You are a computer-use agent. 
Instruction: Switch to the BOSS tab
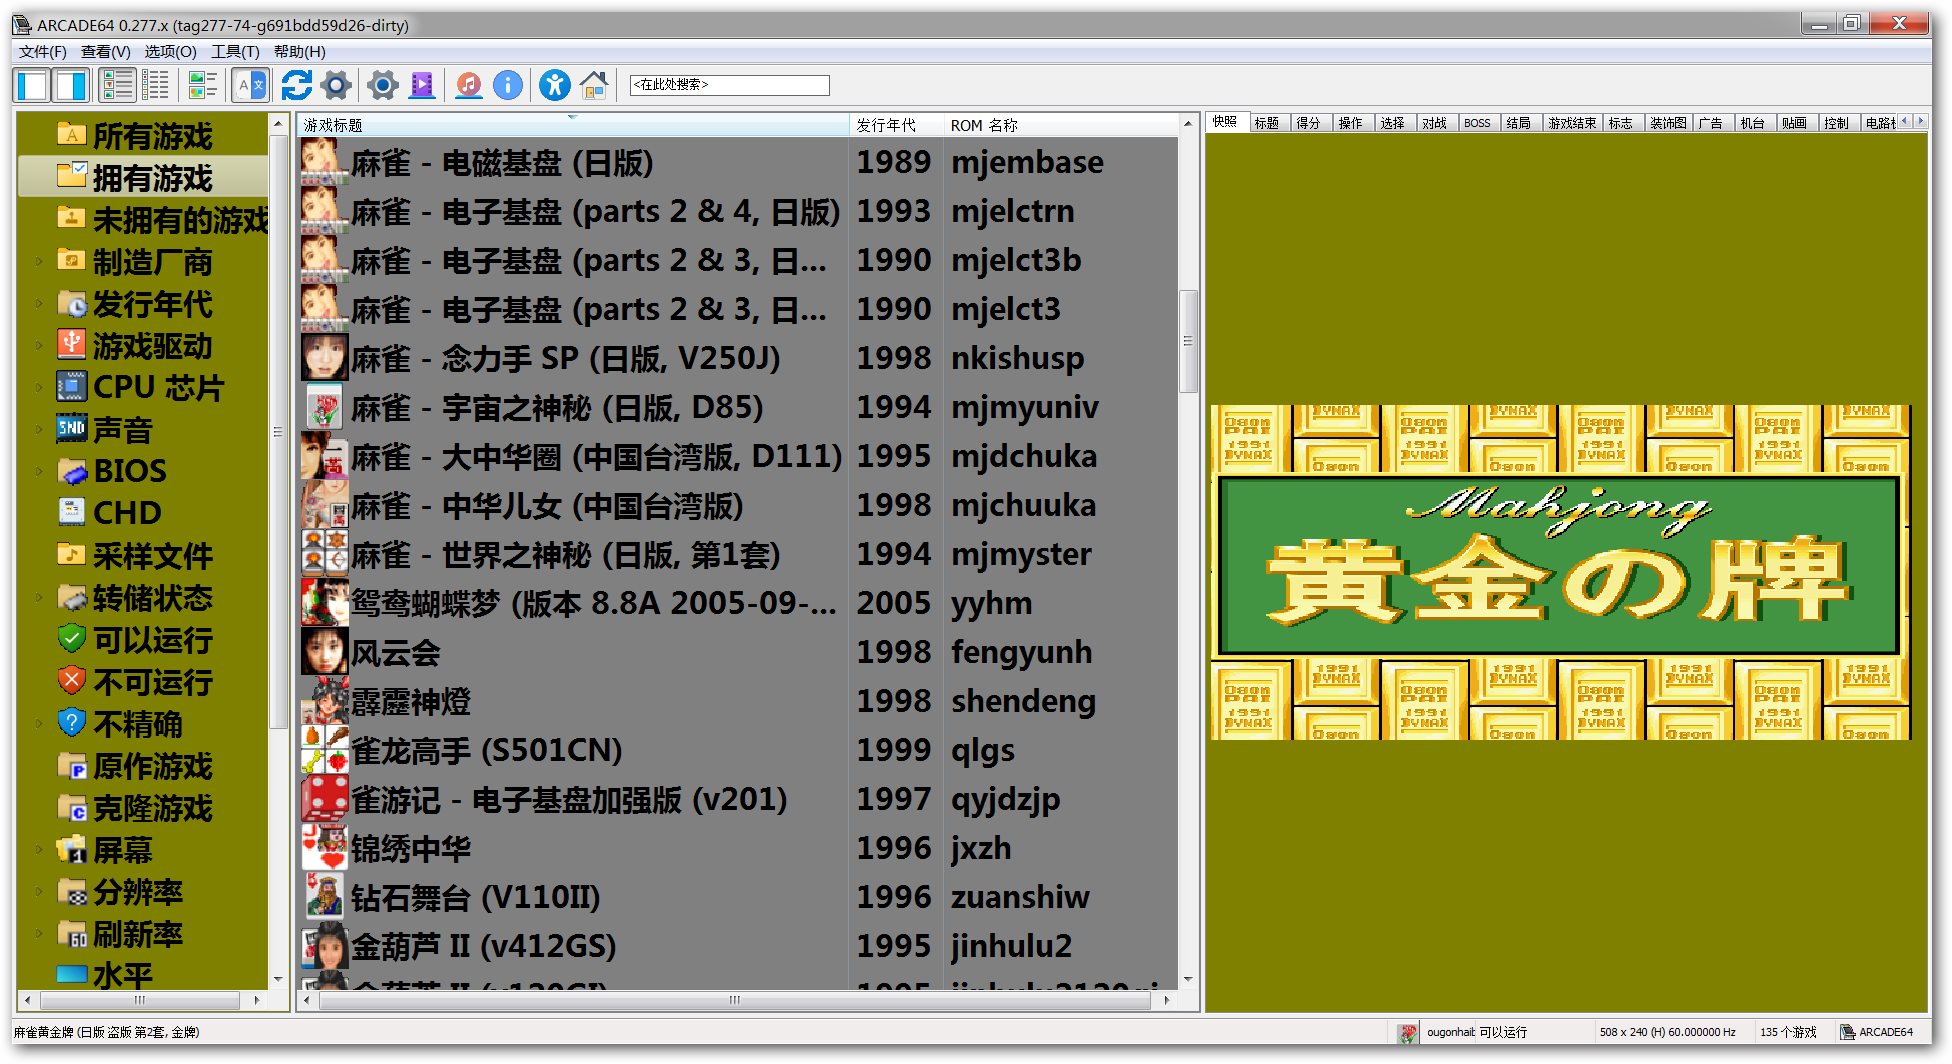click(1477, 123)
